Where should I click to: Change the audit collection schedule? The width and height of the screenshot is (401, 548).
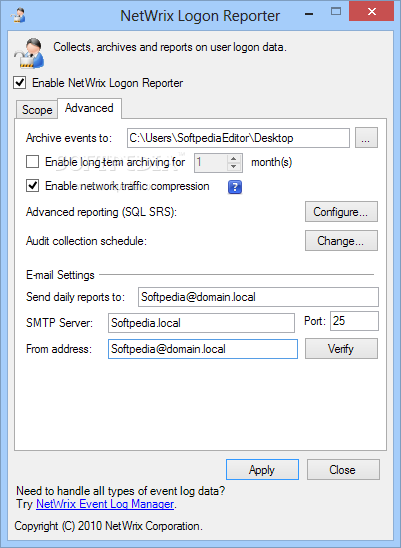(341, 241)
